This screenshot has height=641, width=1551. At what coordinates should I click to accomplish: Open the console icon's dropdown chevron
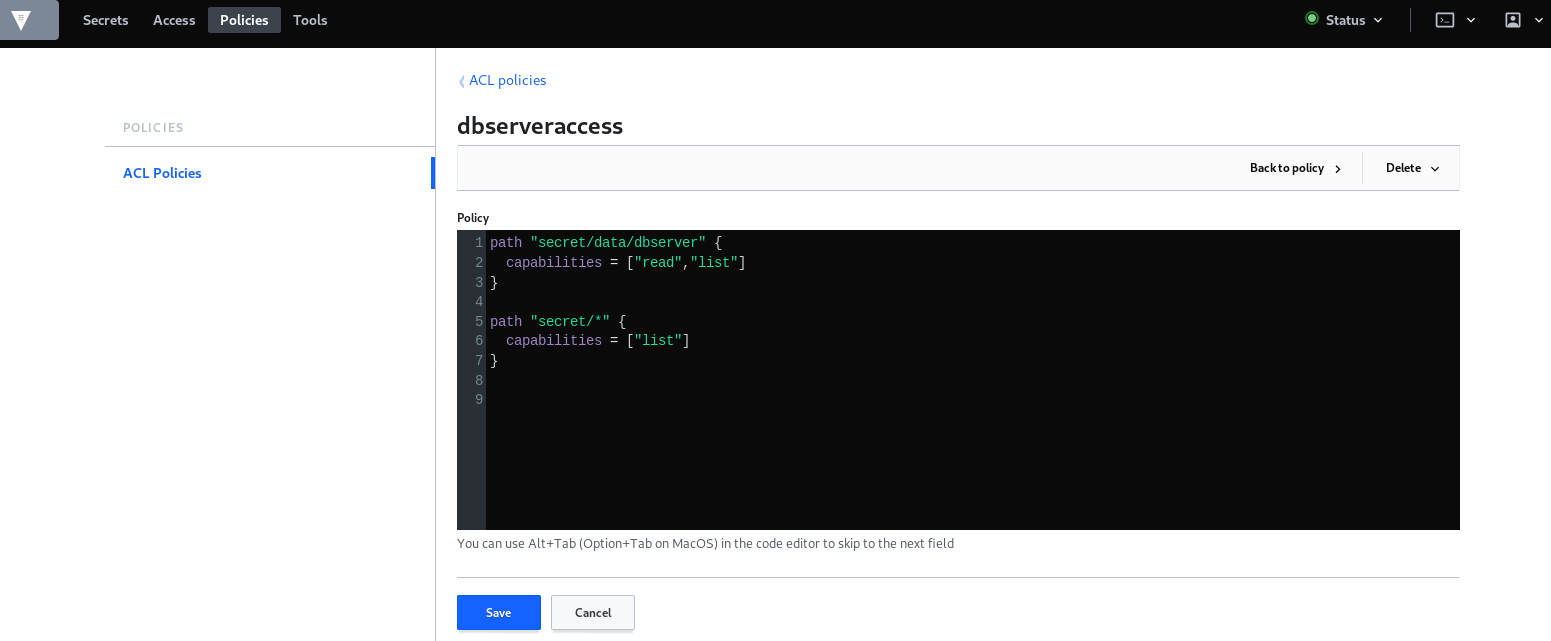click(x=1470, y=19)
